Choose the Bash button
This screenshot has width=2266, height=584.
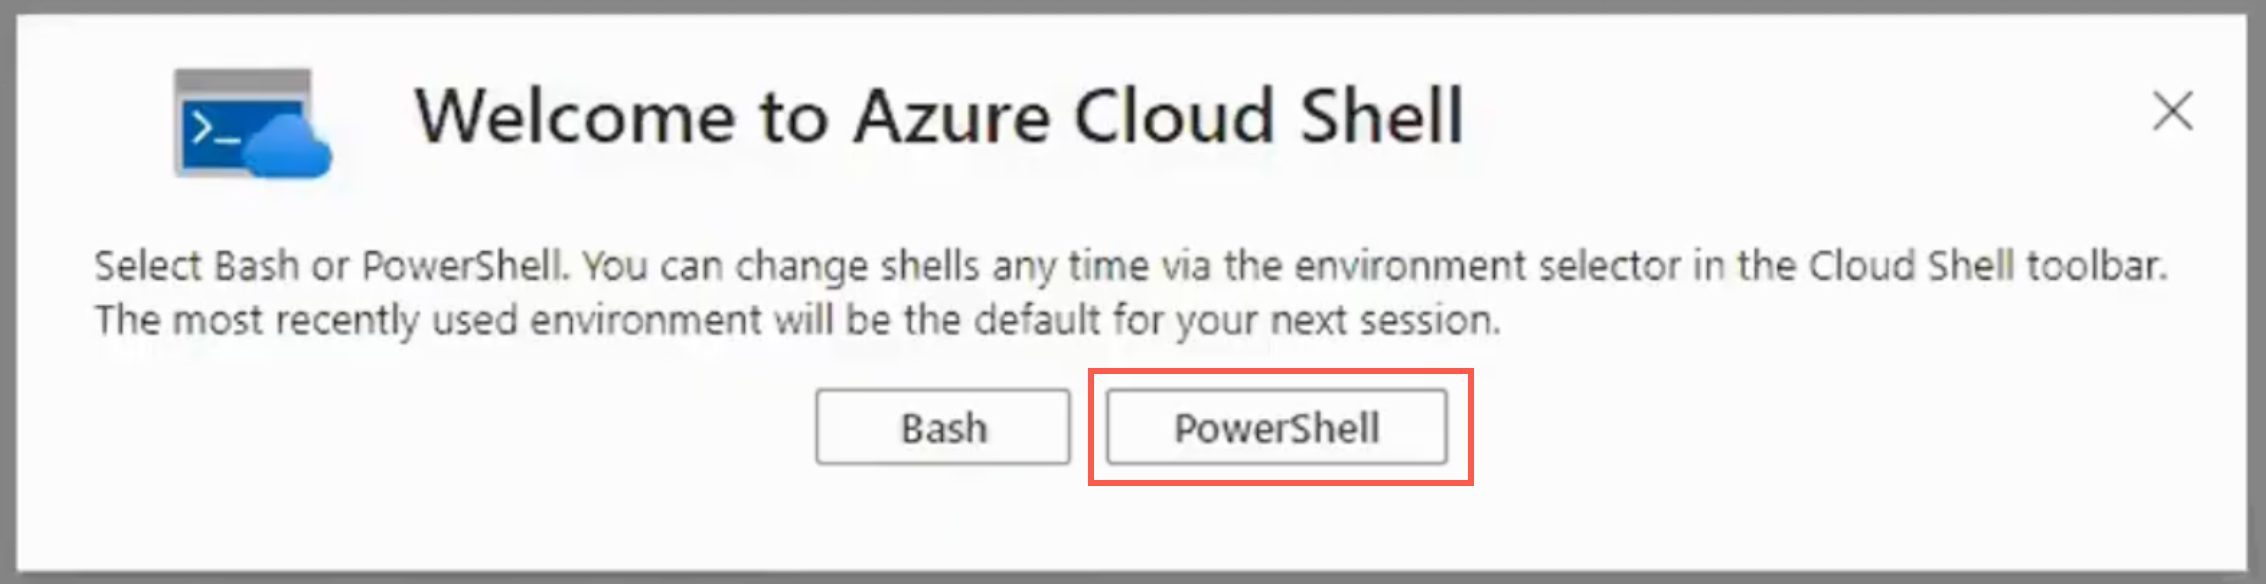pos(942,428)
